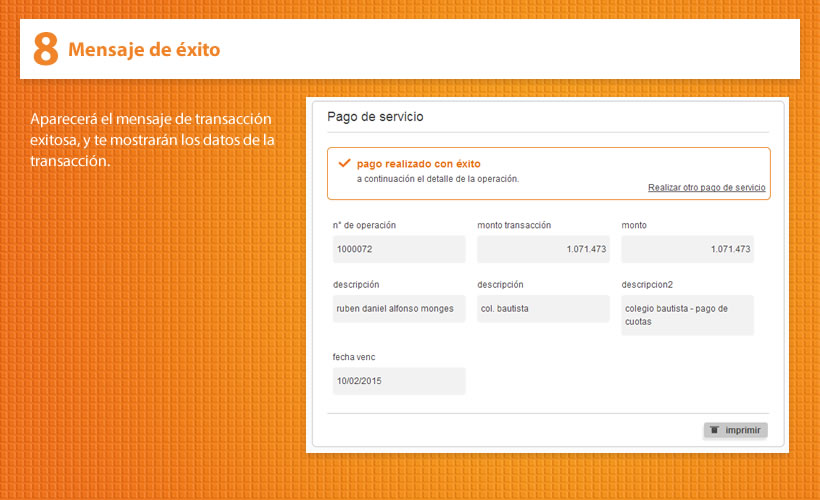
Task: Select the n° de operación field 1000072
Action: click(398, 249)
